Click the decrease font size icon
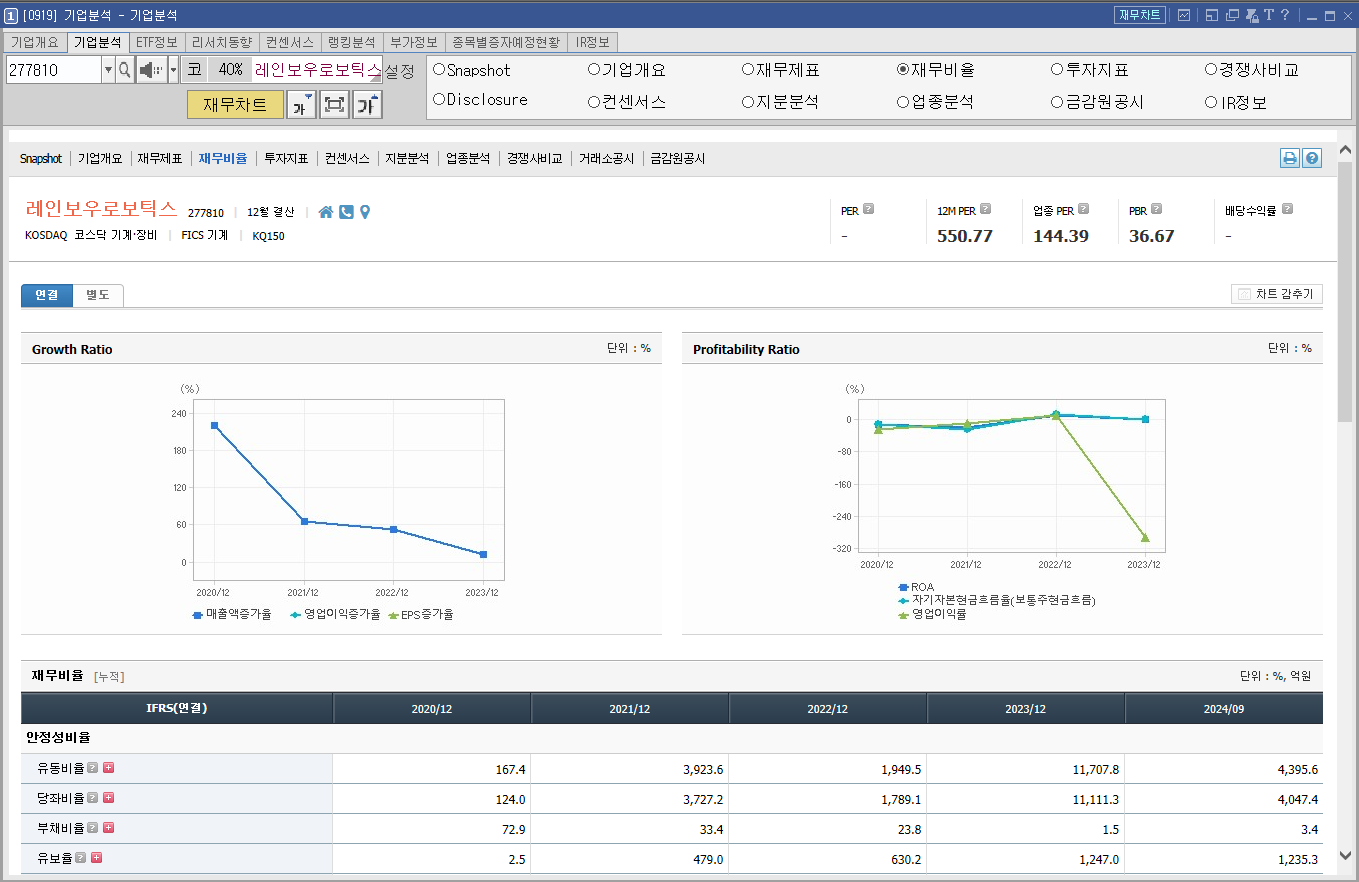The height and width of the screenshot is (882, 1359). tap(302, 104)
